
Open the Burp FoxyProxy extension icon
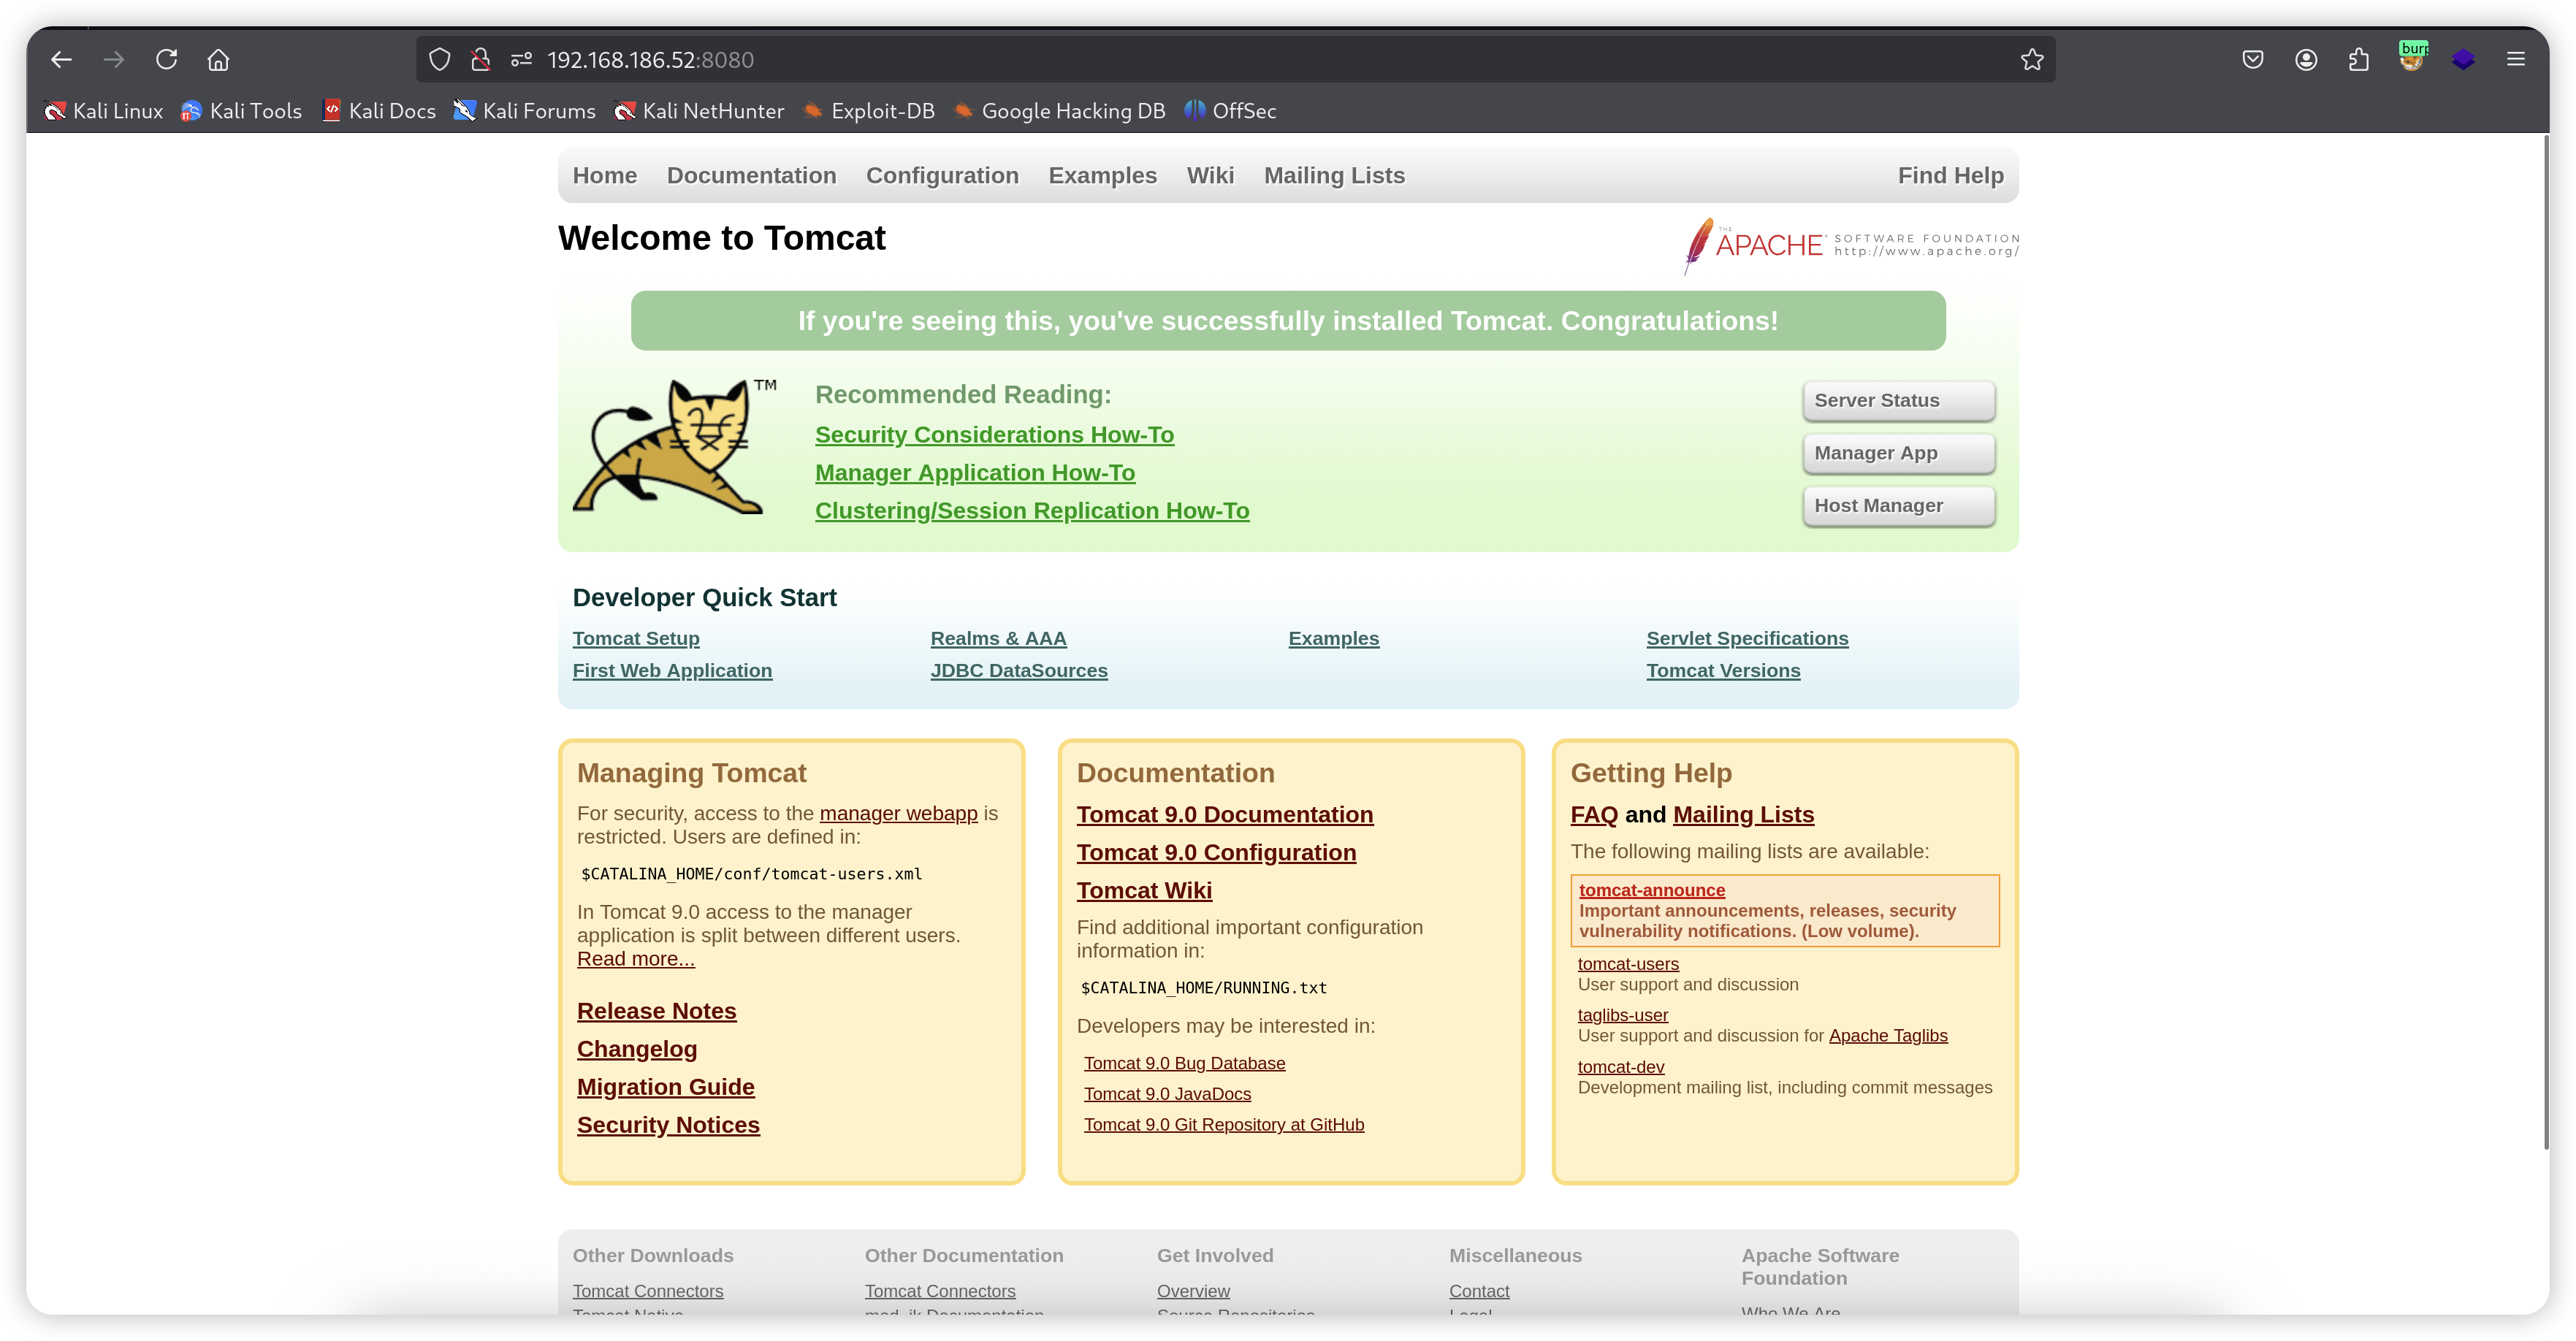[x=2412, y=57]
